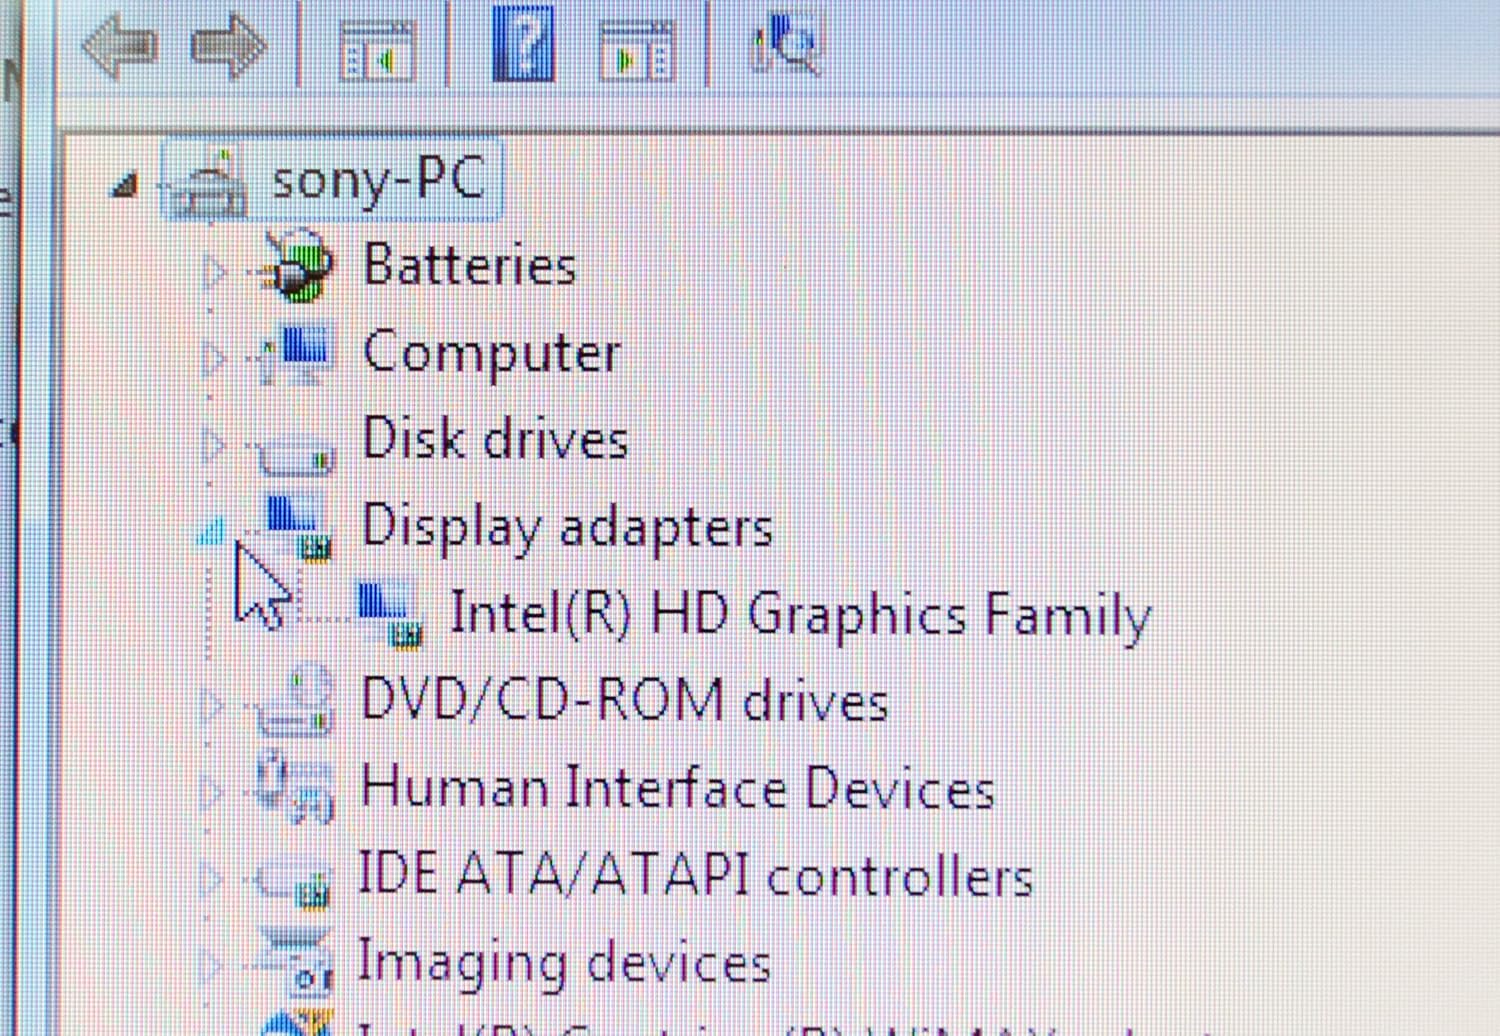Click the Back arrow toolbar button

(120, 45)
